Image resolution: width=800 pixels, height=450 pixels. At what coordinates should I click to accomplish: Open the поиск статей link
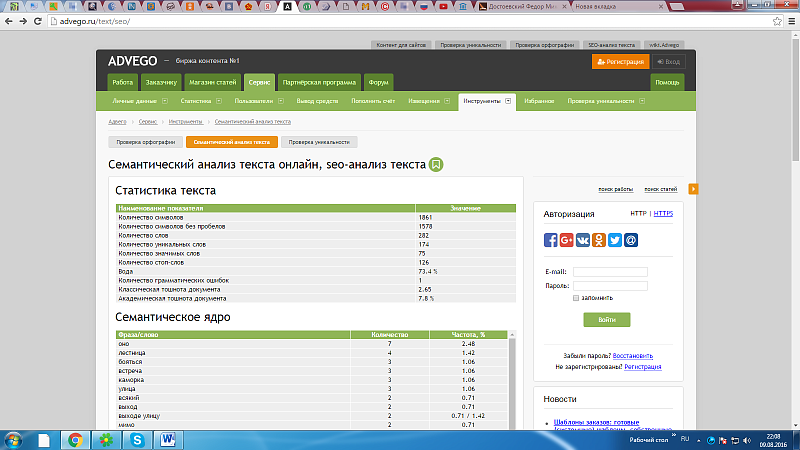[x=661, y=189]
